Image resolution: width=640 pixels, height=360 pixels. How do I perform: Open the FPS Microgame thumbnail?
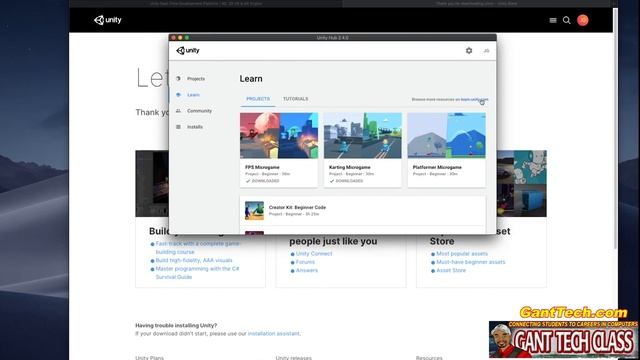[x=279, y=136]
